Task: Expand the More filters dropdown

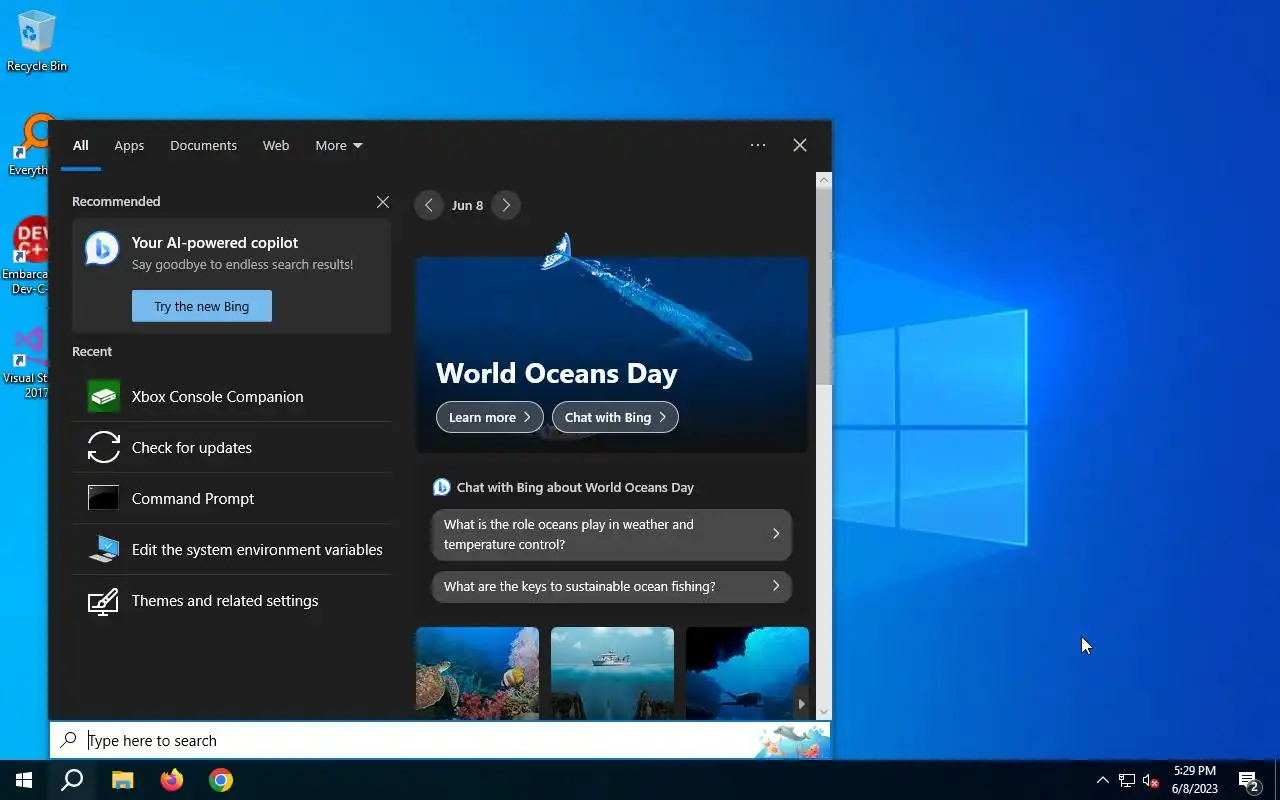Action: pyautogui.click(x=339, y=145)
